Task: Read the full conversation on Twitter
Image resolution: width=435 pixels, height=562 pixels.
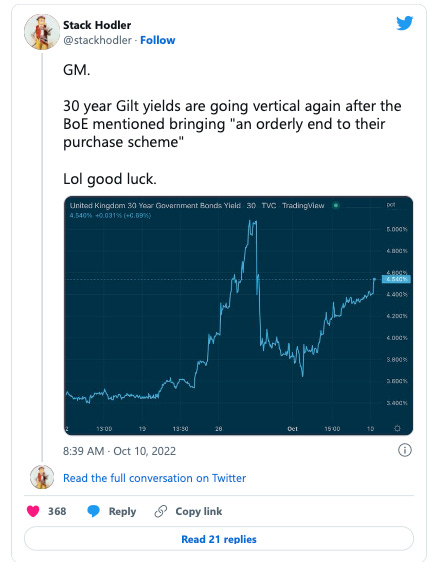Action: tap(154, 478)
